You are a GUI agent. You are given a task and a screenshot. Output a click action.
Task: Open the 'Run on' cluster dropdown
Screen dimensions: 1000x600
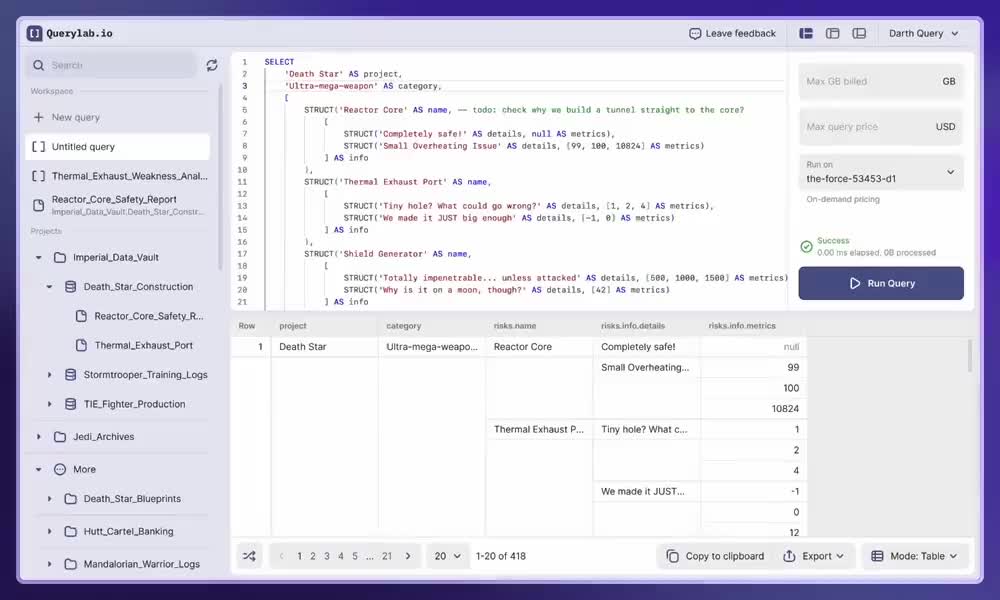(x=880, y=173)
